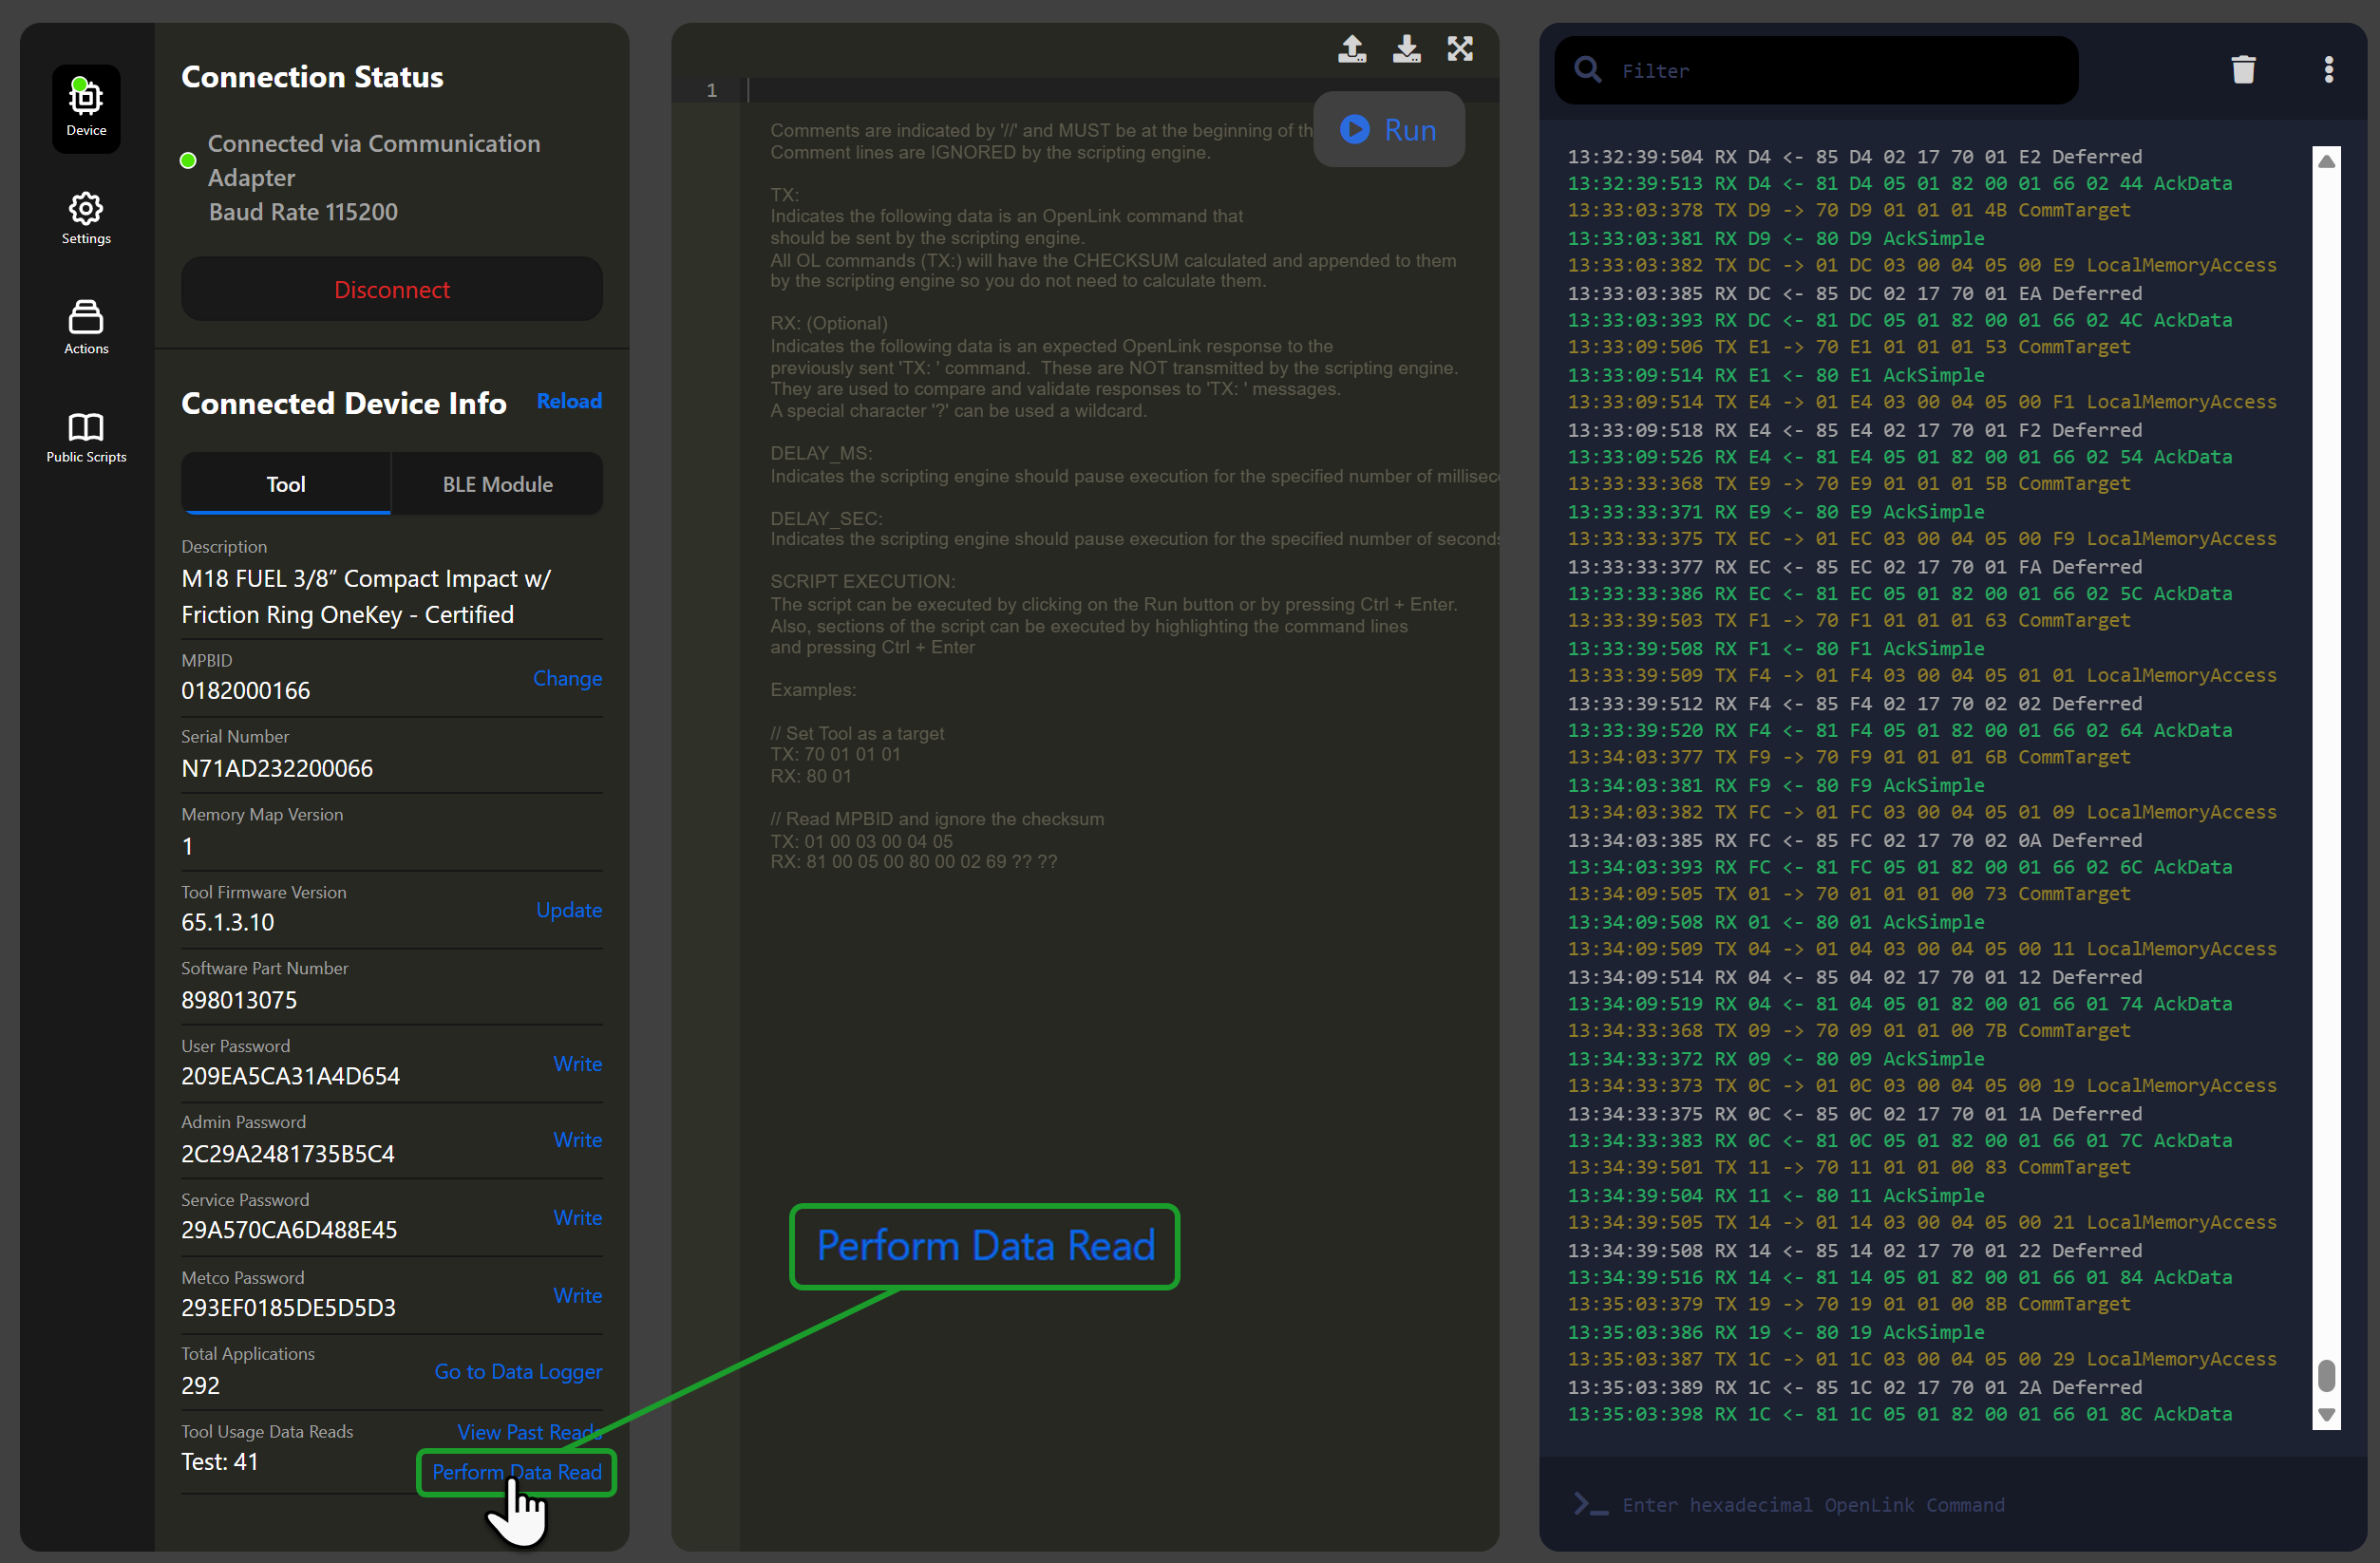Click log entry at 13:33:39:509

[x=1921, y=675]
